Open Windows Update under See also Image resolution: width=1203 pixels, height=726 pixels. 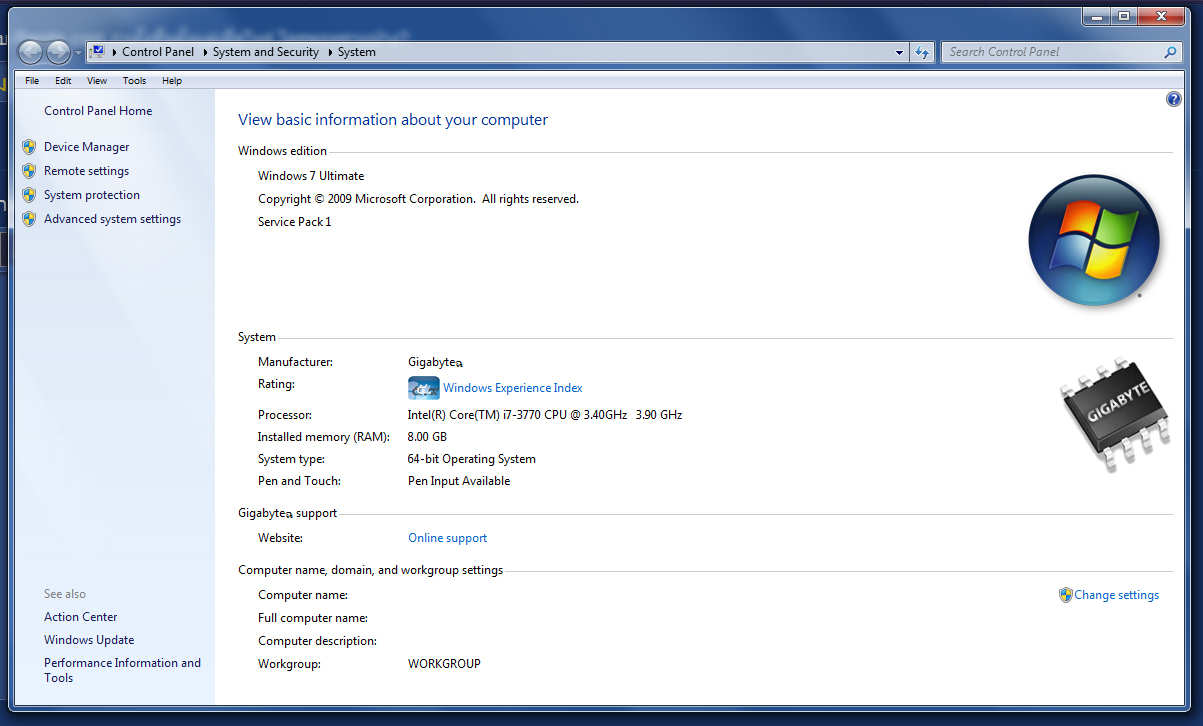89,640
